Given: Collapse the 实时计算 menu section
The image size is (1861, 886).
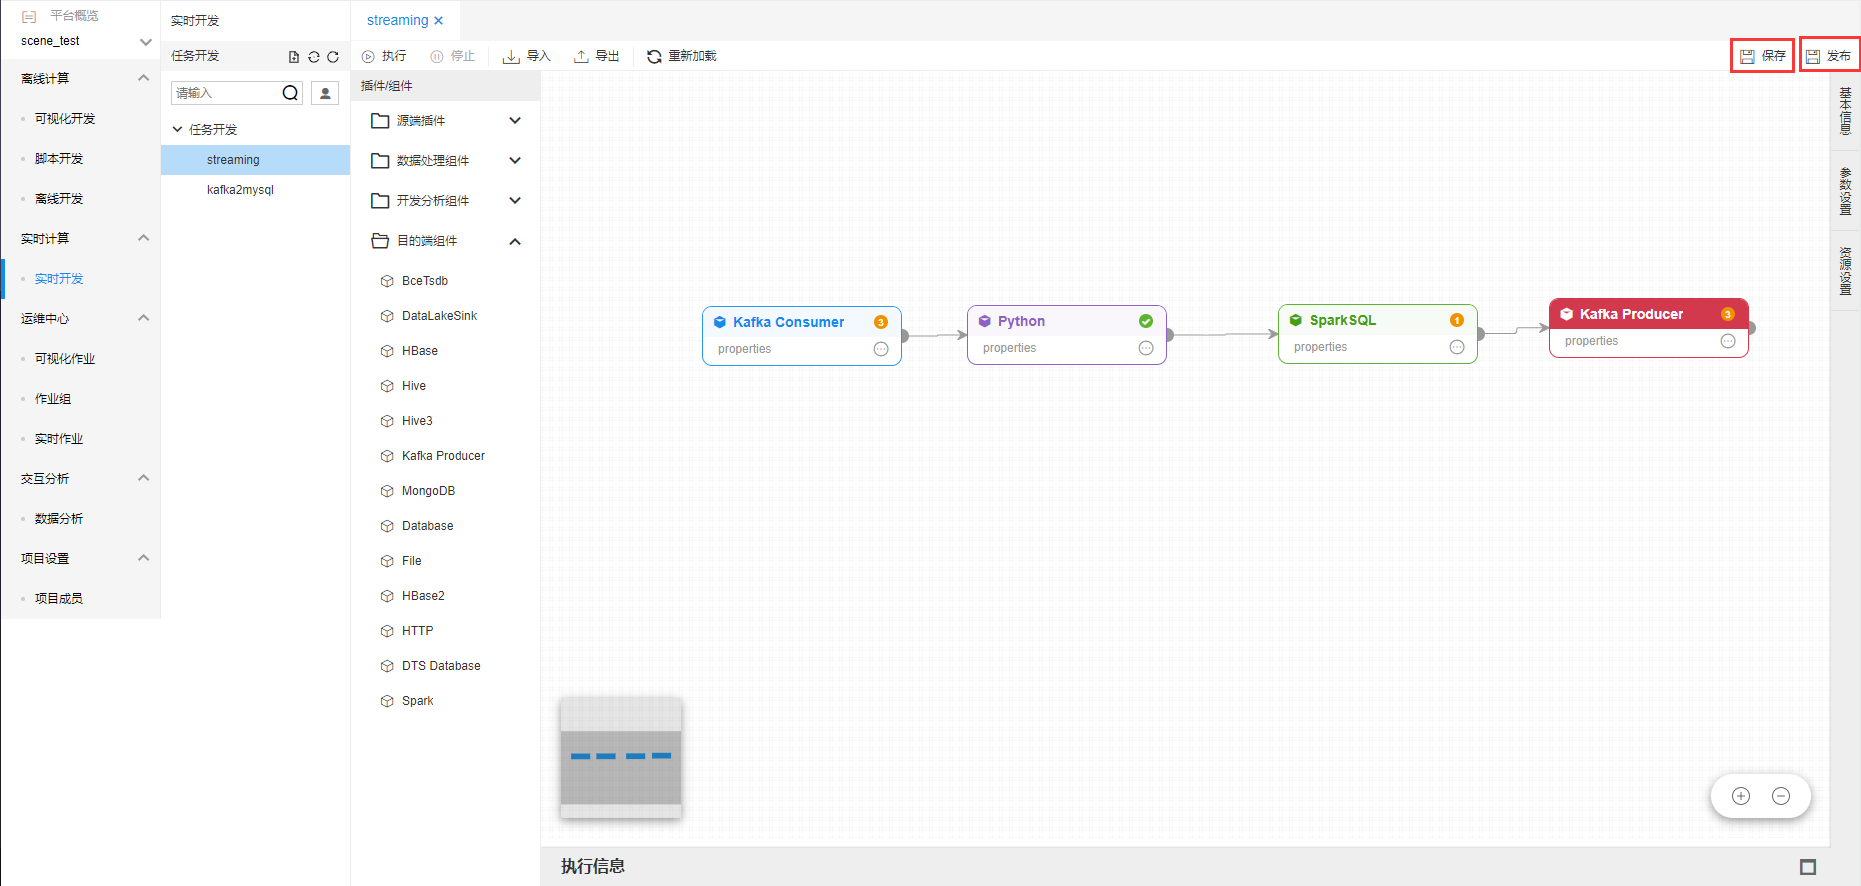Looking at the screenshot, I should click(x=143, y=238).
